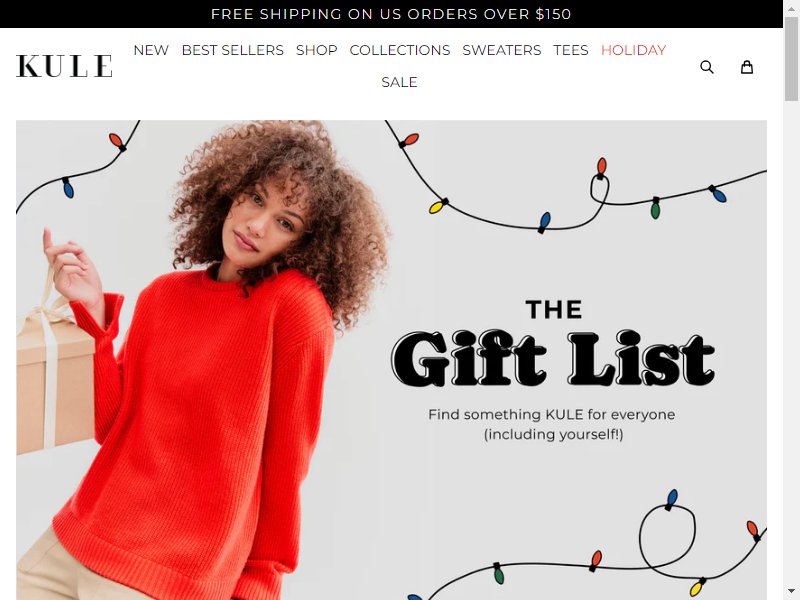Go to BEST SELLERS
This screenshot has height=600, width=800.
233,50
